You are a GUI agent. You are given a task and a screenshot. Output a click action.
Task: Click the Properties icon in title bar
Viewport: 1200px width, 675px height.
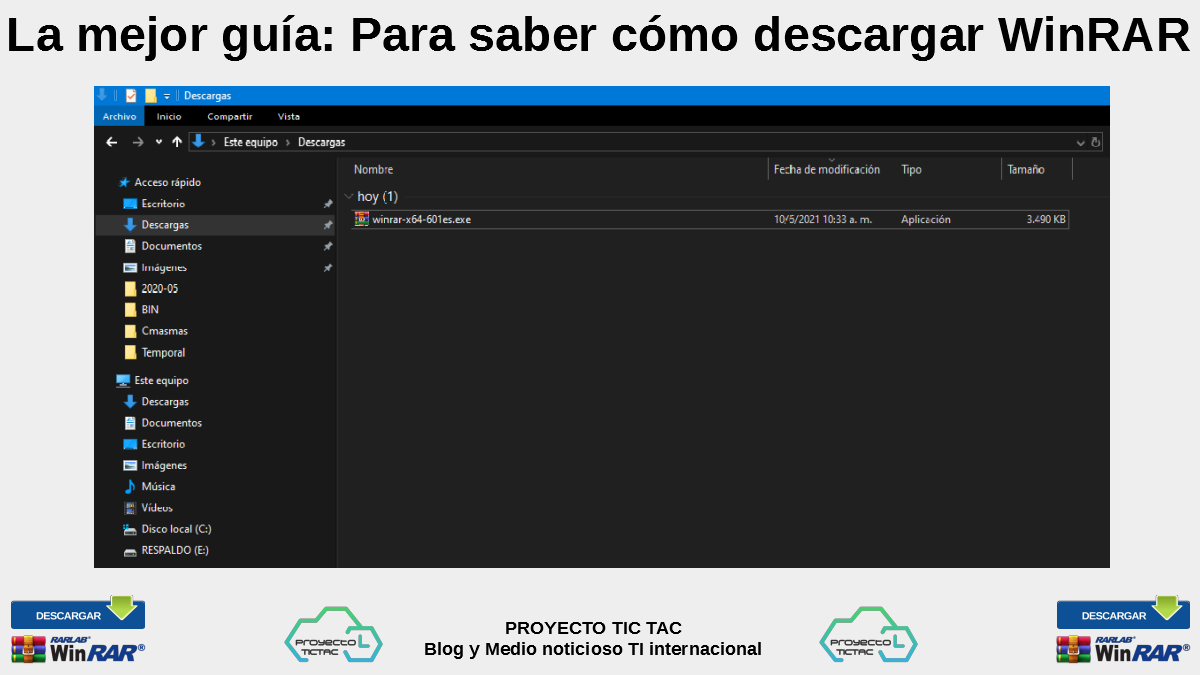tap(131, 96)
